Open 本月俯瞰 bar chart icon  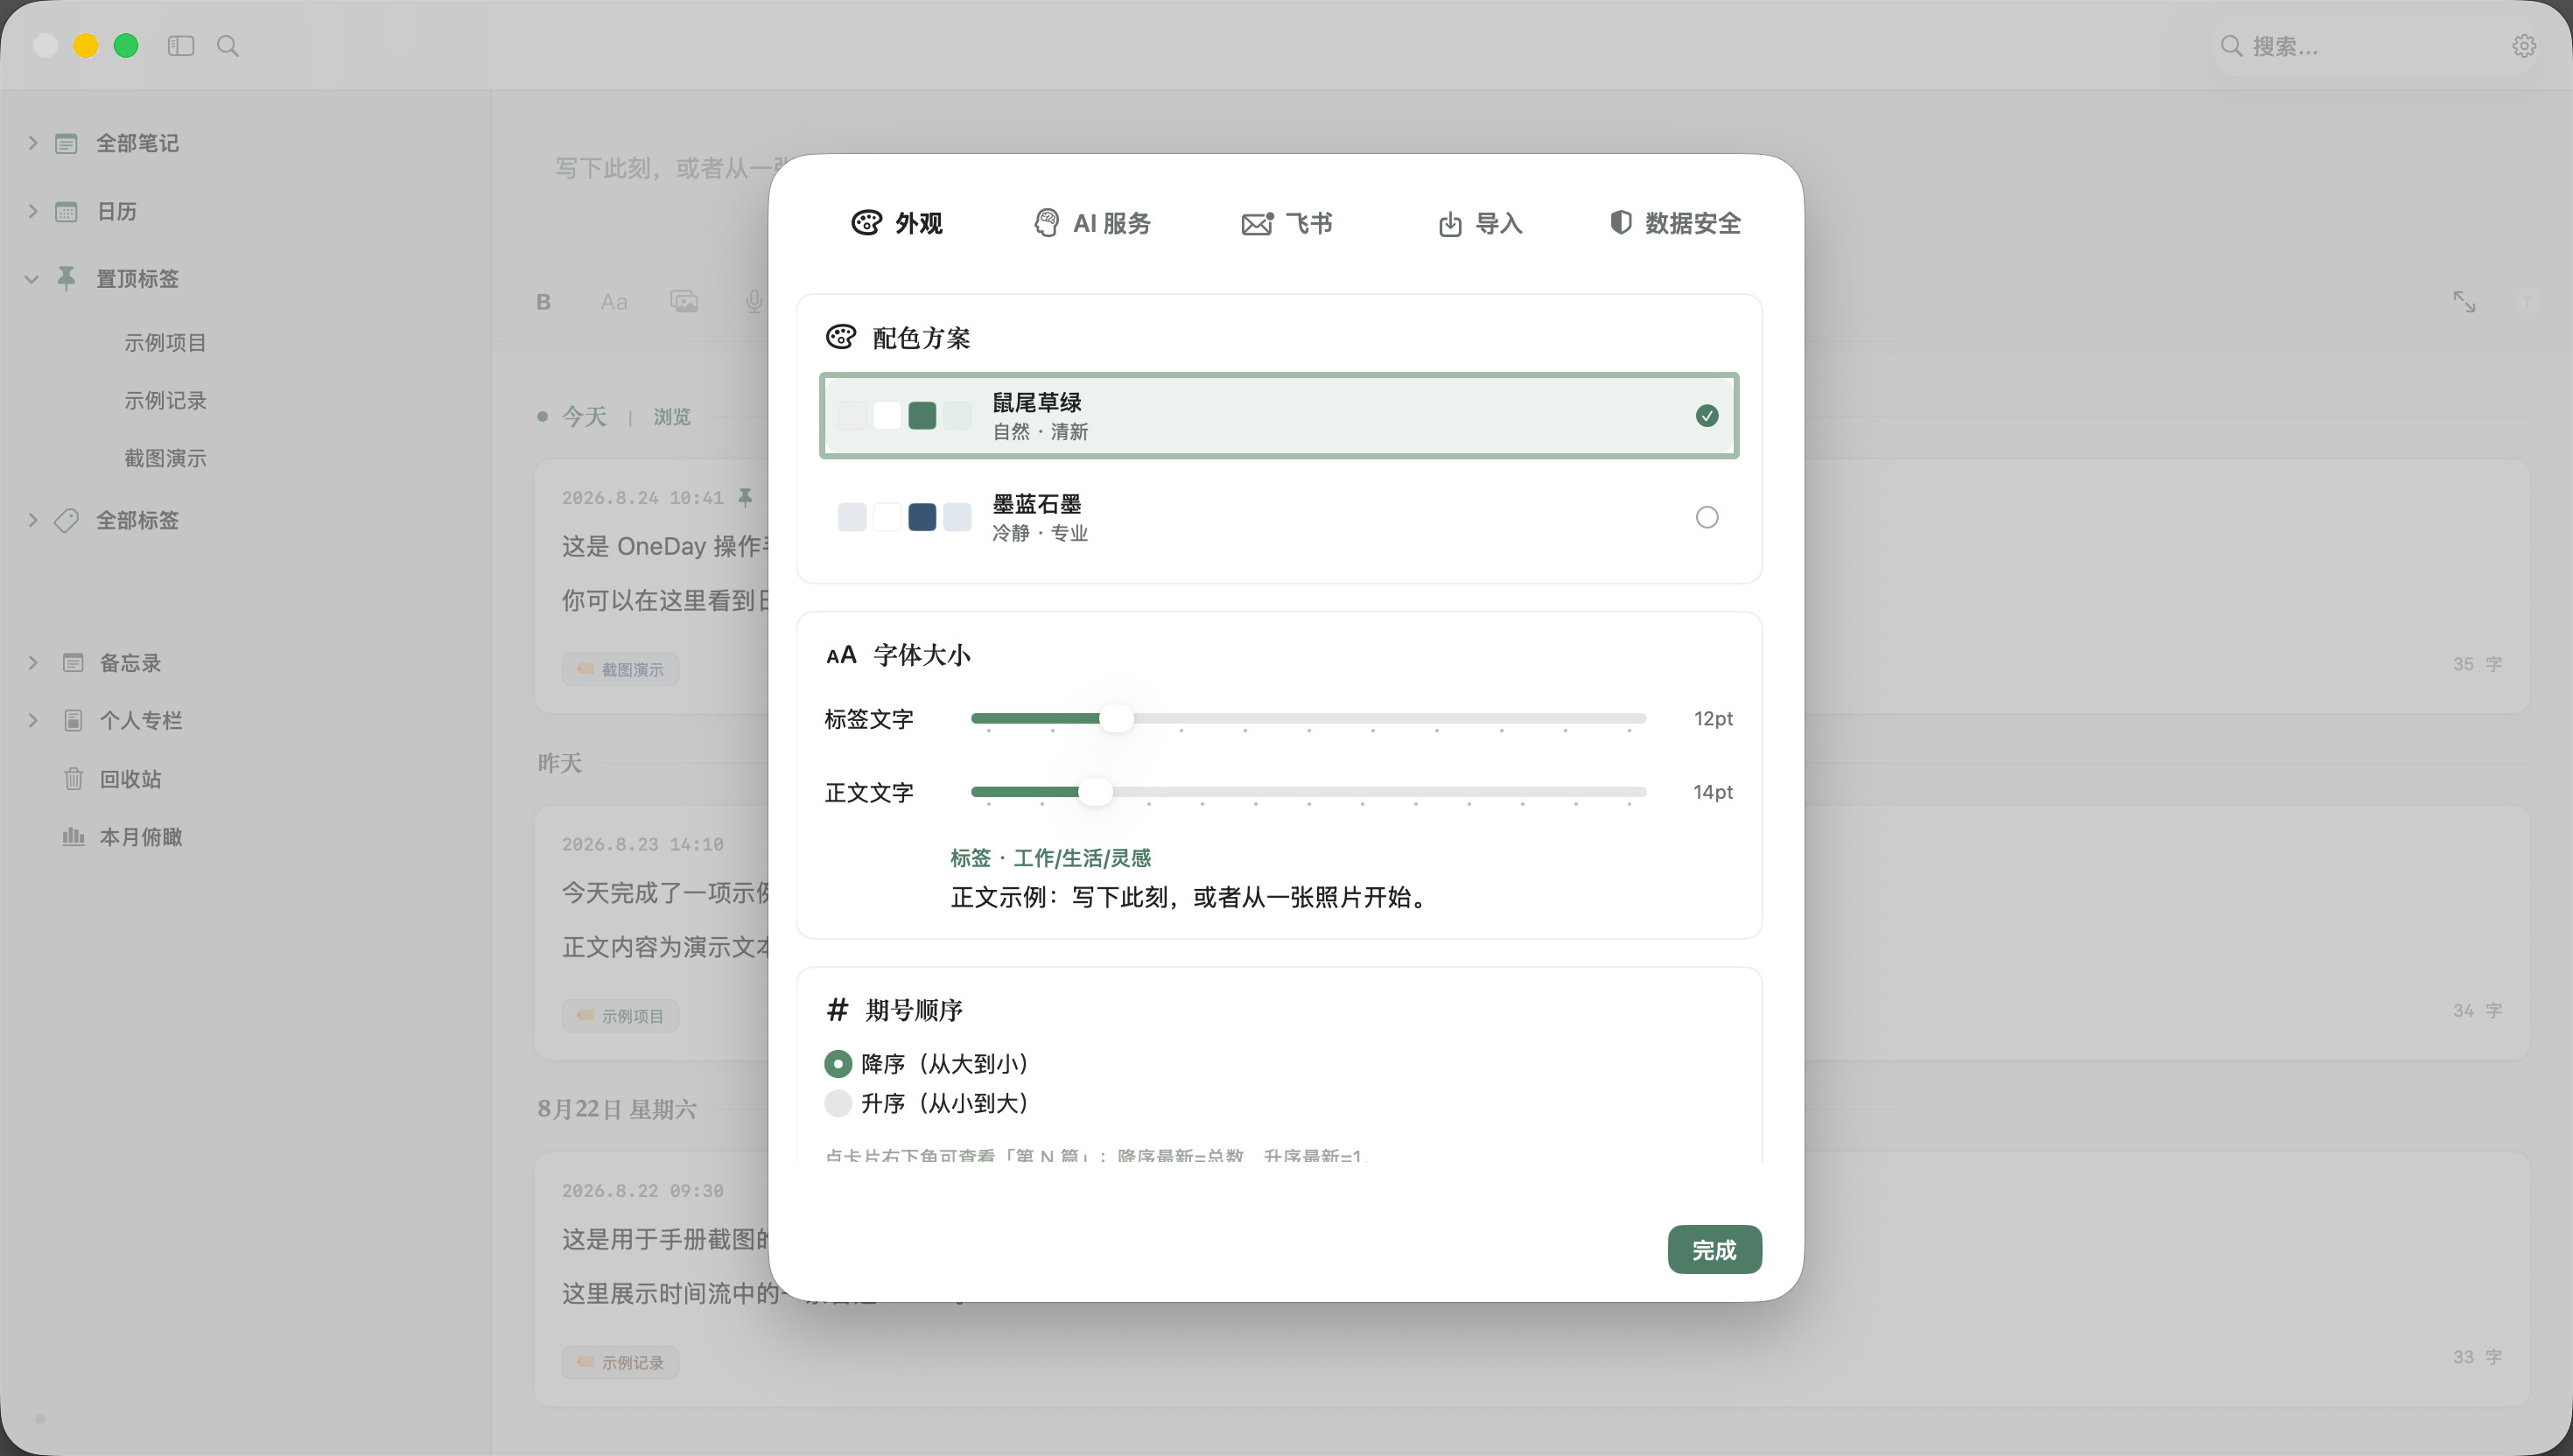(73, 836)
